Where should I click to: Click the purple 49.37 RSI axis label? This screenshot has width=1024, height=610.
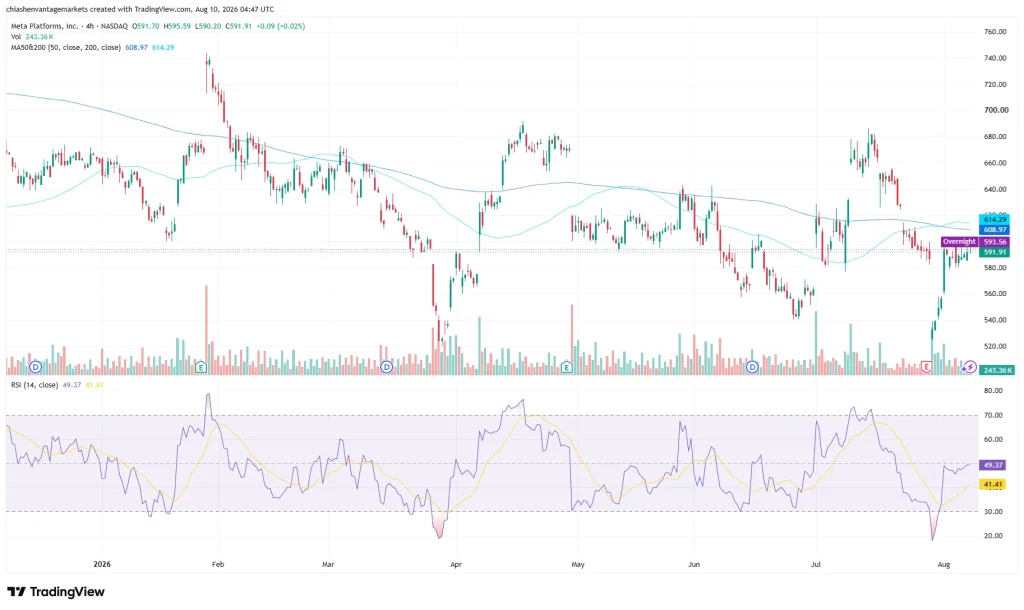click(993, 465)
